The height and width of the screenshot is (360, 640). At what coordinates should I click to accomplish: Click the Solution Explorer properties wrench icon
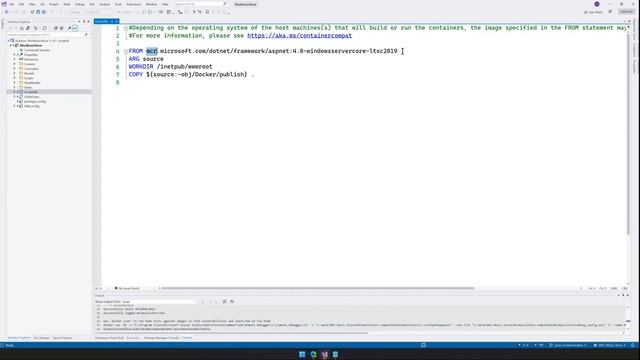point(69,28)
